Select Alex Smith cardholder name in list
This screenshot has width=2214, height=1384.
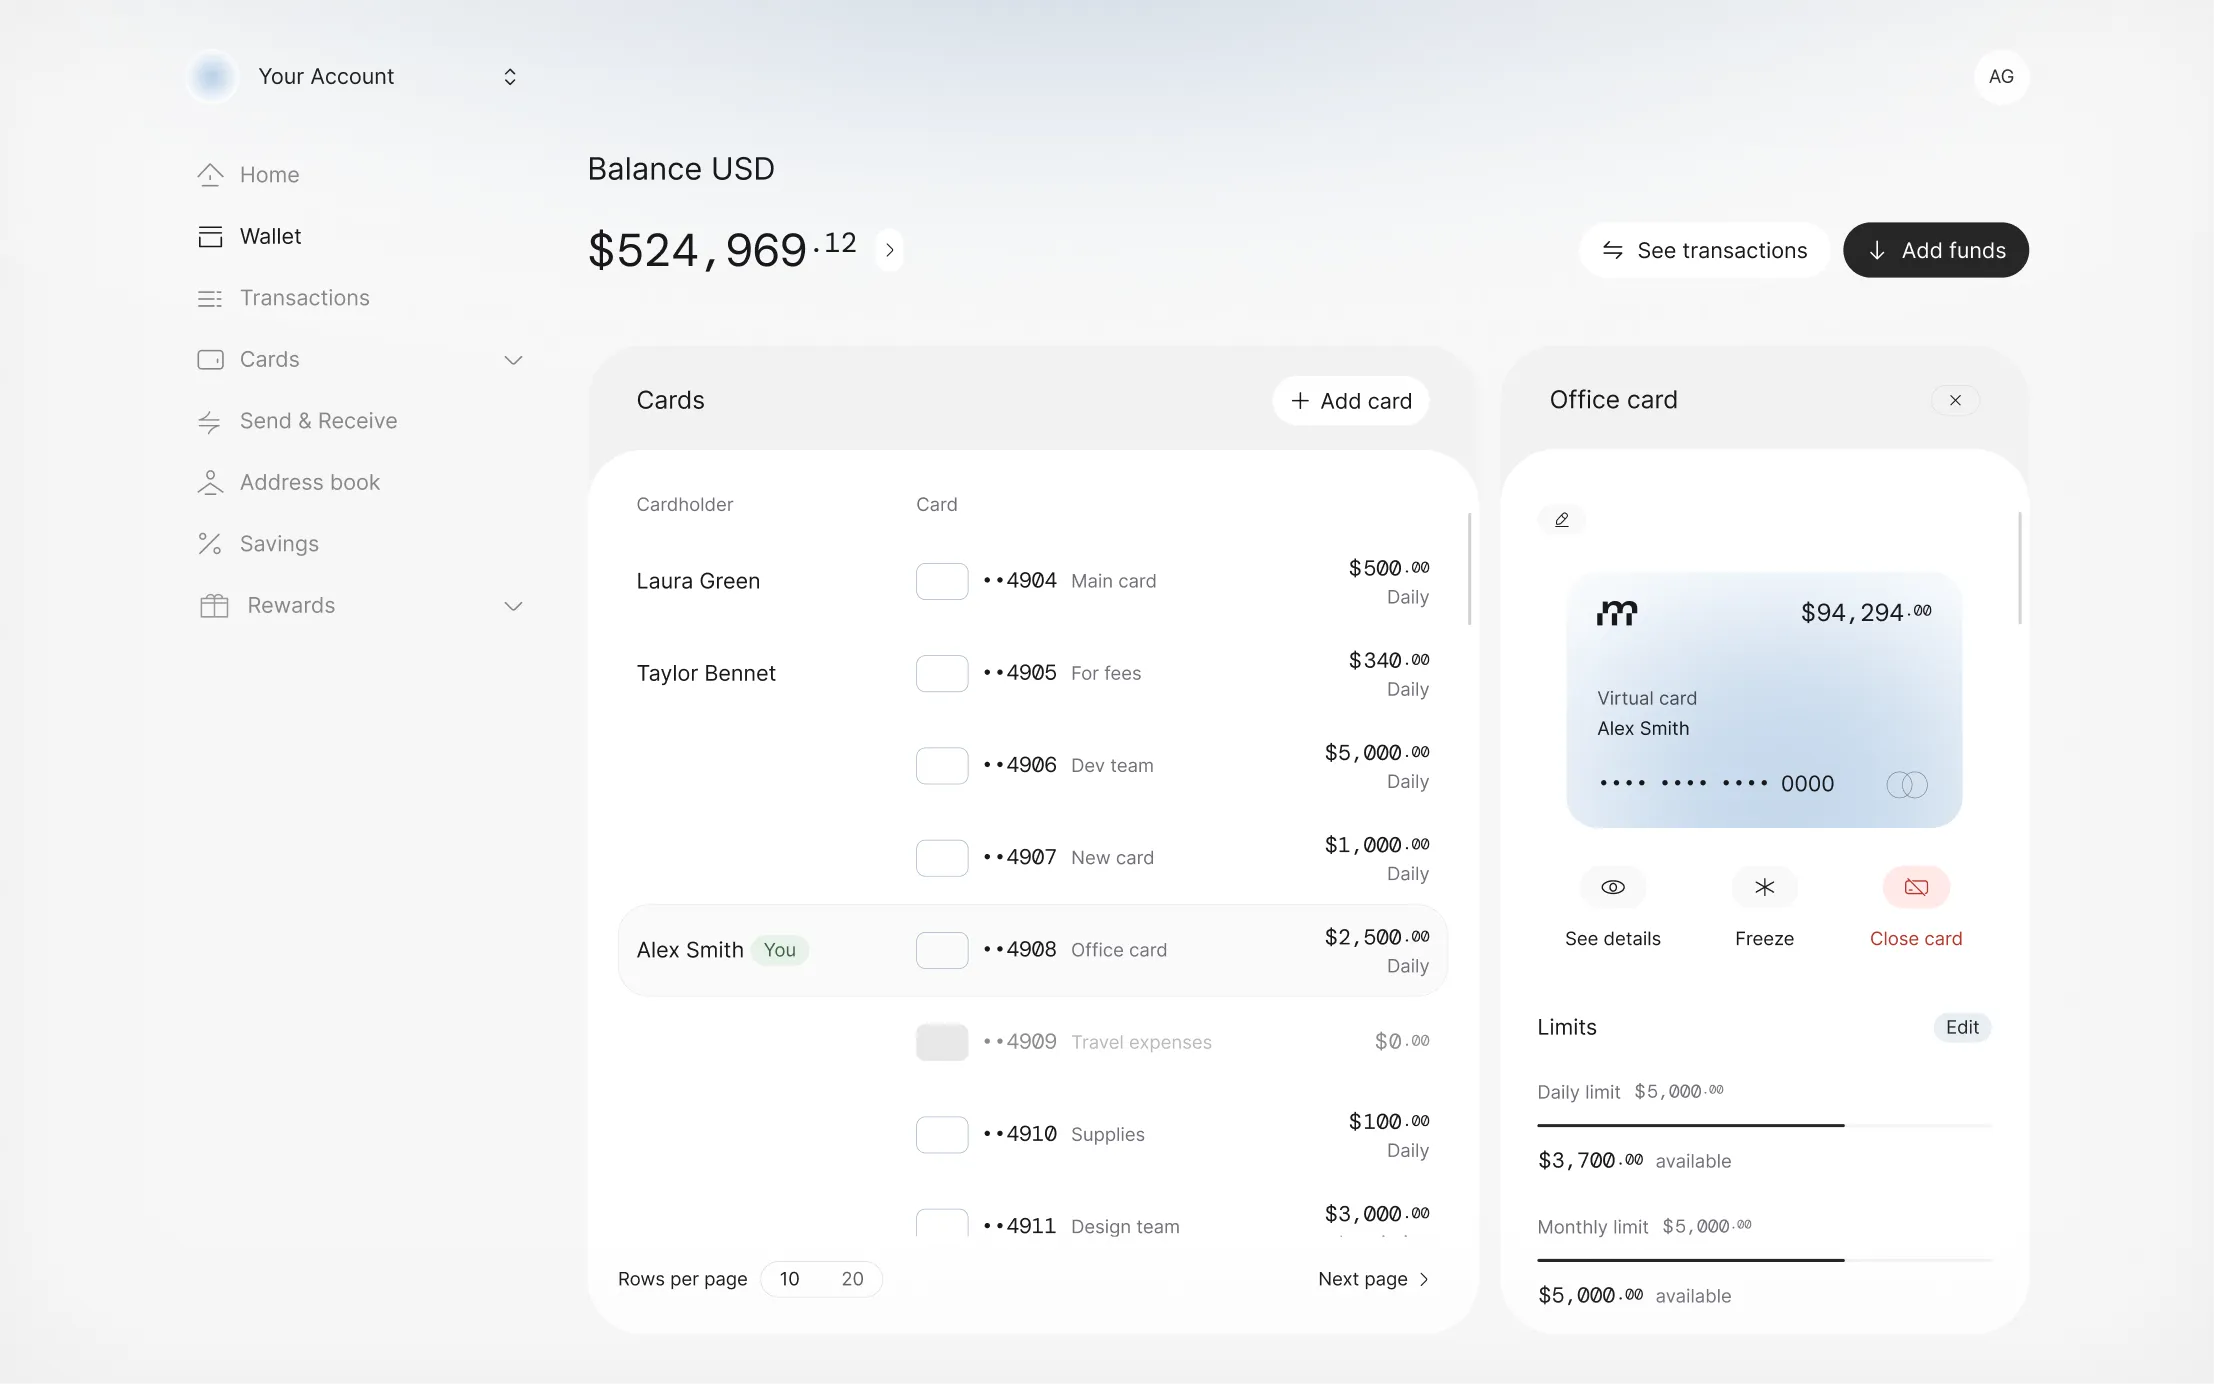coord(690,950)
